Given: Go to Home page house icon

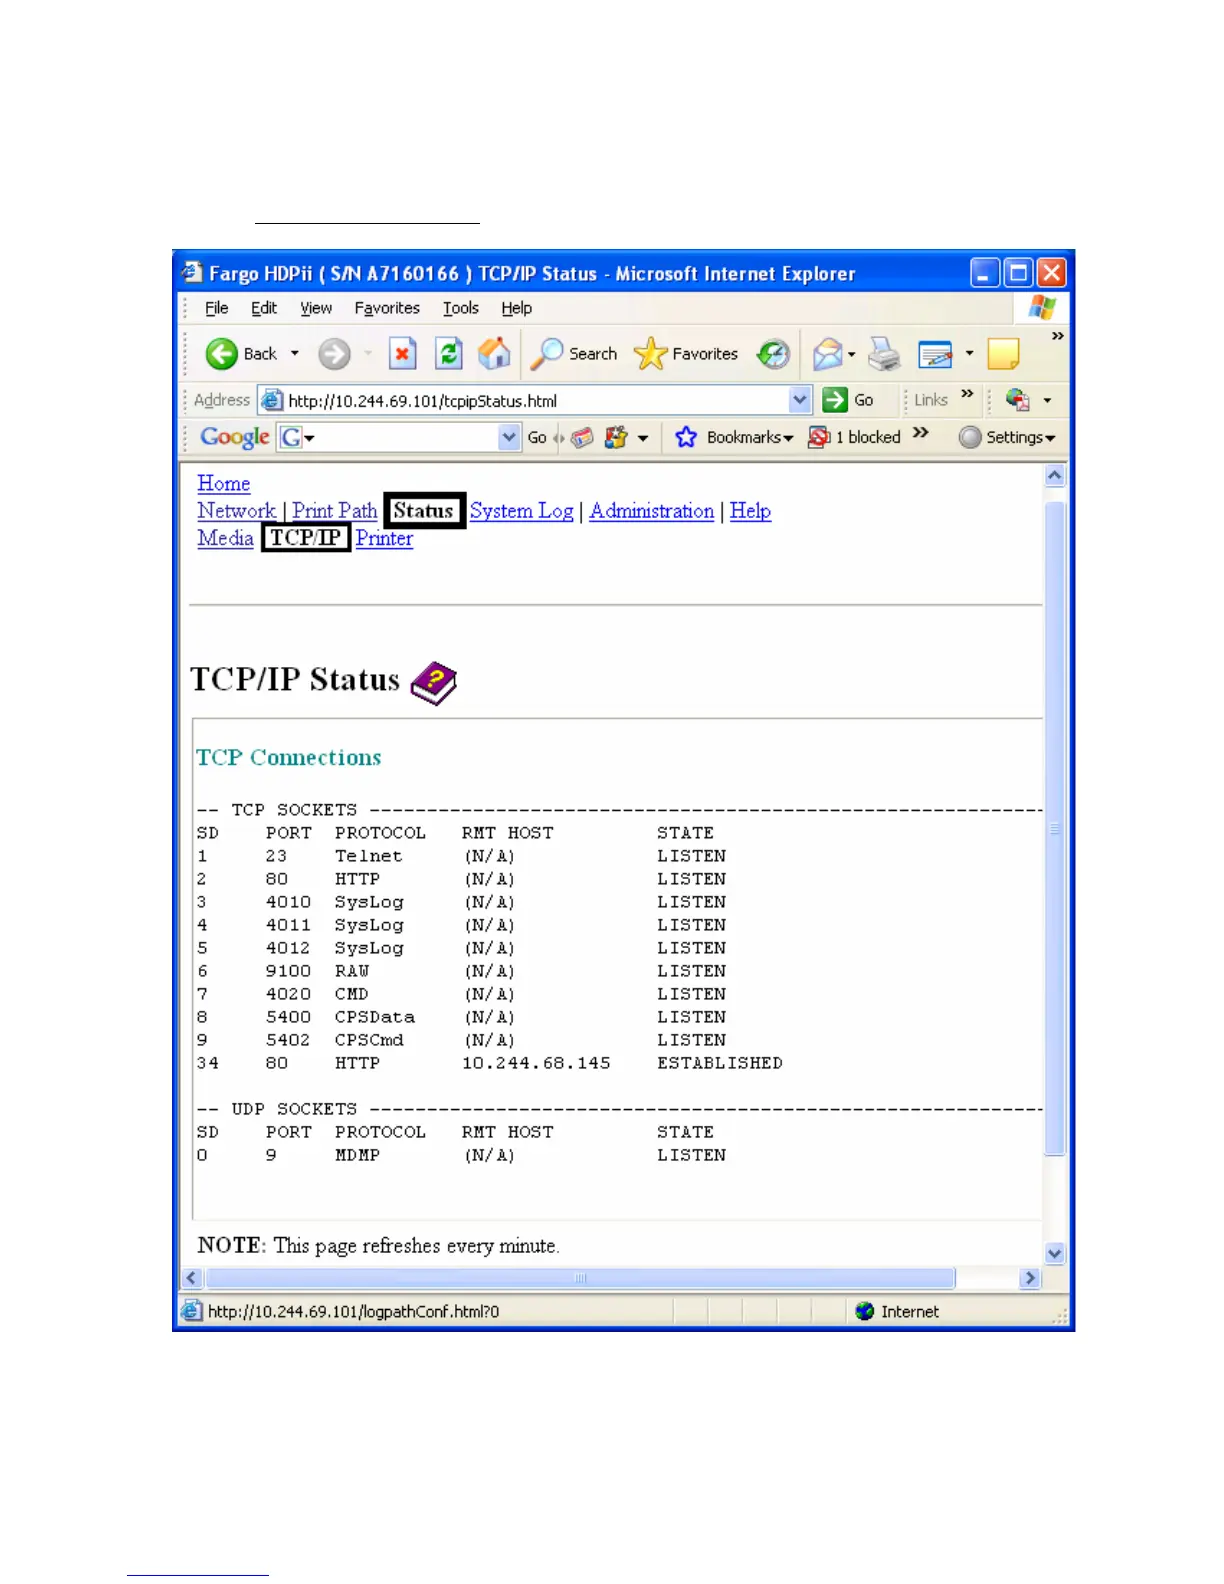Looking at the screenshot, I should (494, 353).
